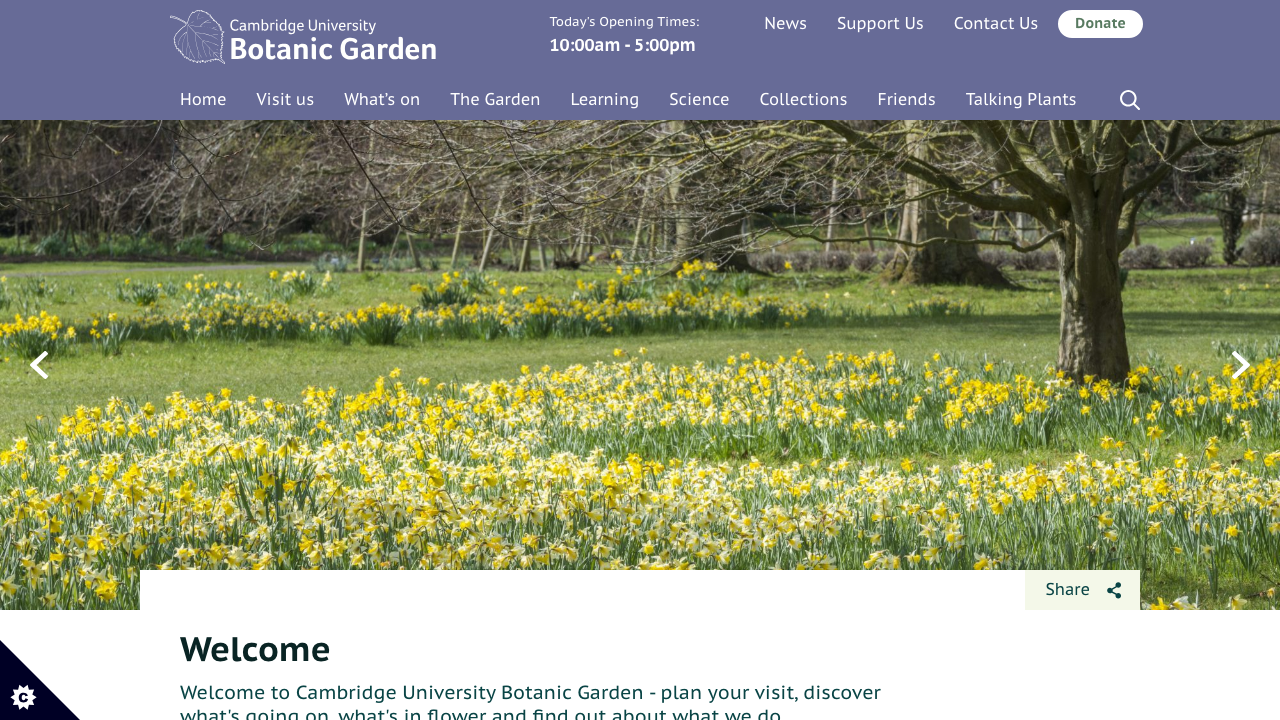Expand the Collections navigation menu
The height and width of the screenshot is (720, 1280).
803,98
